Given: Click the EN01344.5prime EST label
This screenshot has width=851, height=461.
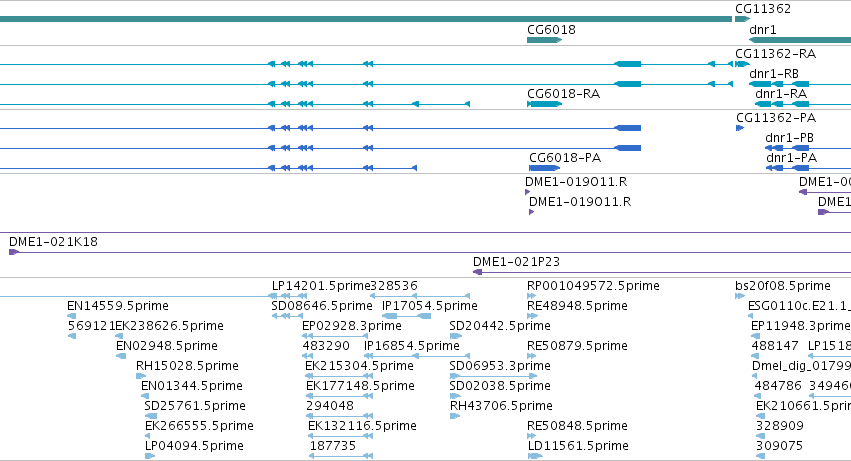Looking at the screenshot, I should click(x=192, y=386).
